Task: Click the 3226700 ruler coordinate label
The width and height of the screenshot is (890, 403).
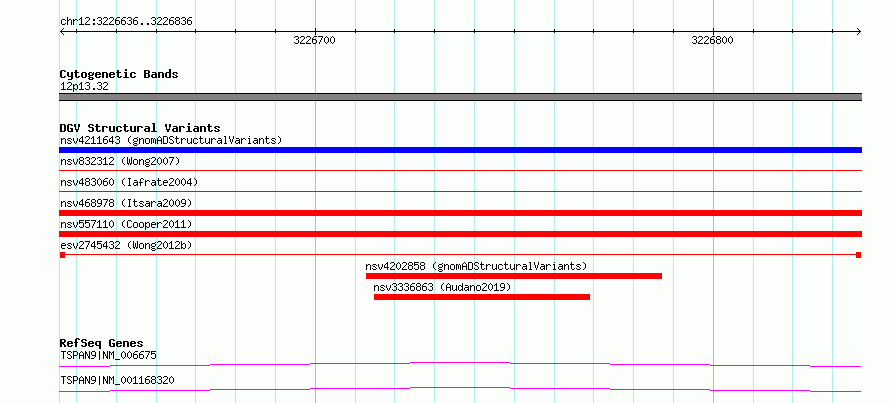Action: pos(314,40)
